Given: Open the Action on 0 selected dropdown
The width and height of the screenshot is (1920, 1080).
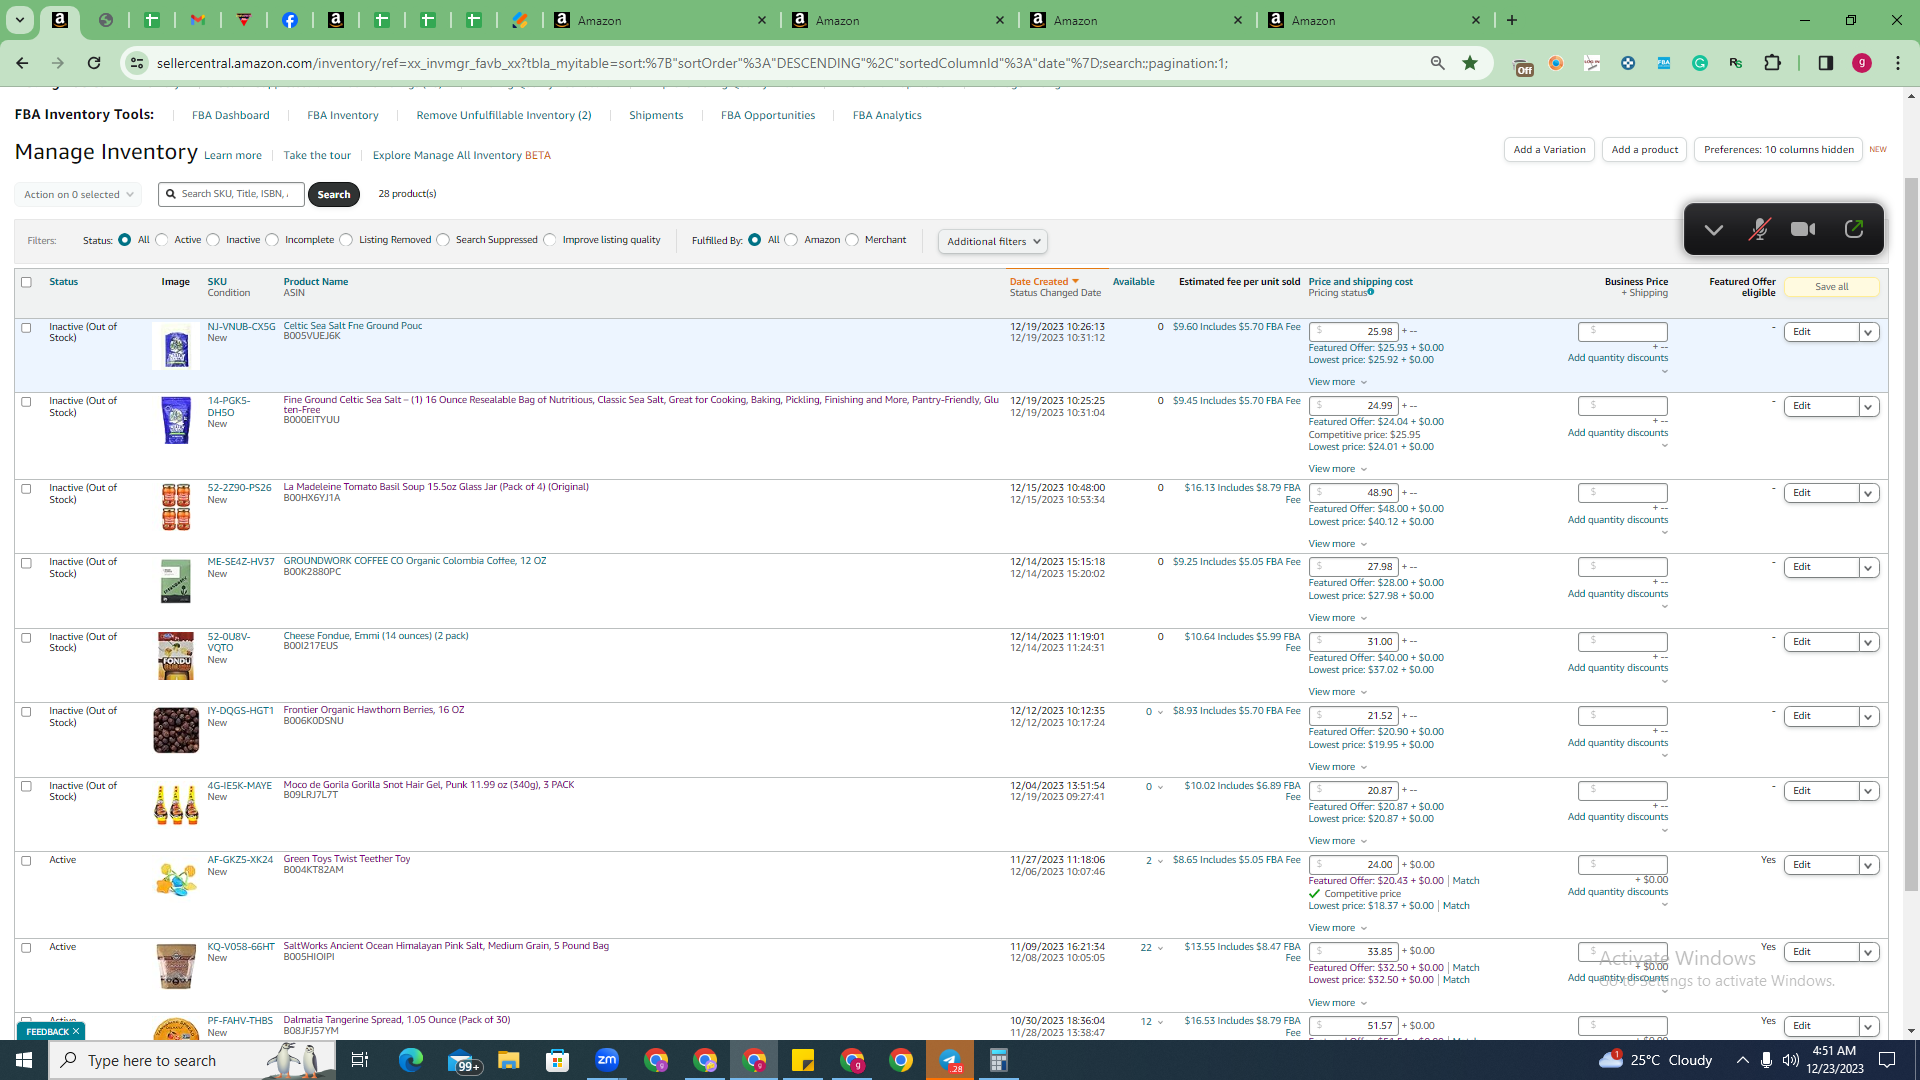Looking at the screenshot, I should pos(78,195).
